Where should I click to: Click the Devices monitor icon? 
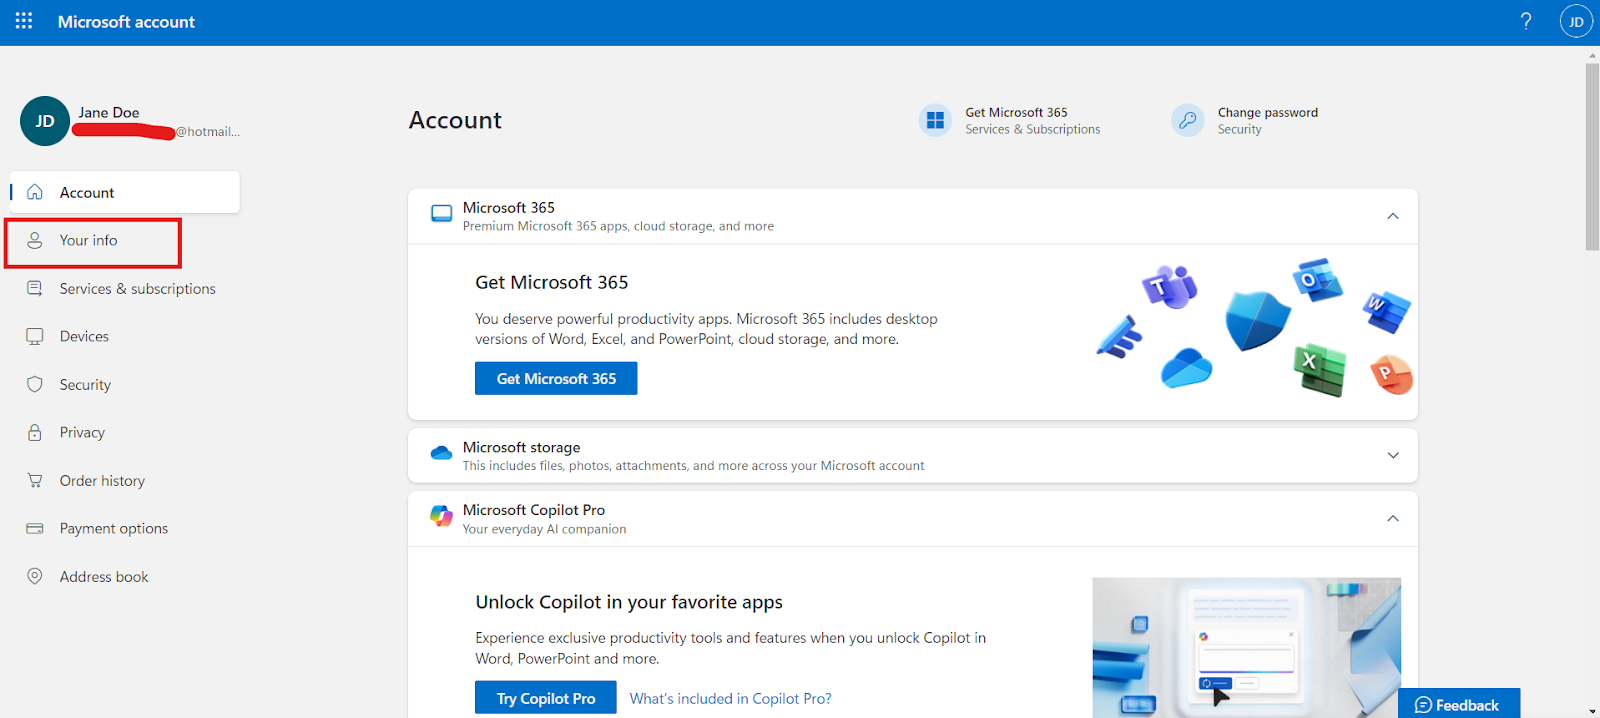click(x=35, y=336)
